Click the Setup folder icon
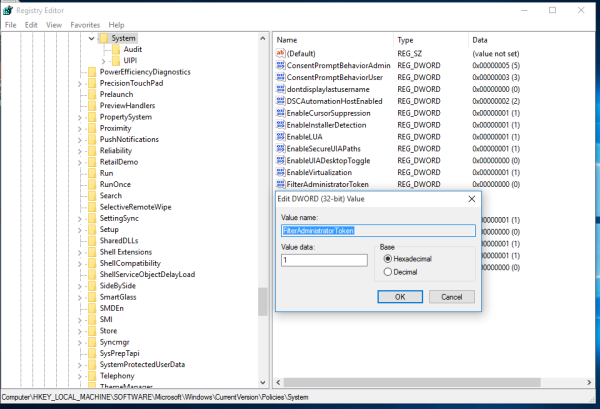Viewport: 600px width, 409px height. coord(92,229)
